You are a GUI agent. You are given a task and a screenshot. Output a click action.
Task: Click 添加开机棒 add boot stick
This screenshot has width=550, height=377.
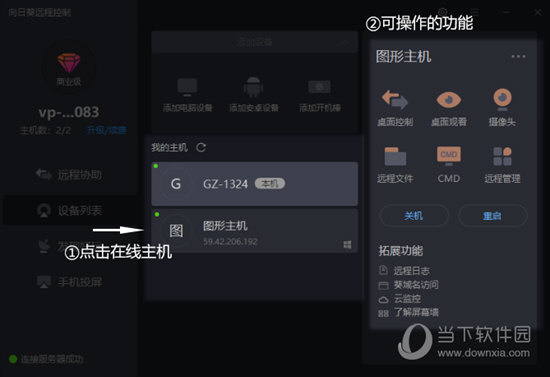coord(320,95)
